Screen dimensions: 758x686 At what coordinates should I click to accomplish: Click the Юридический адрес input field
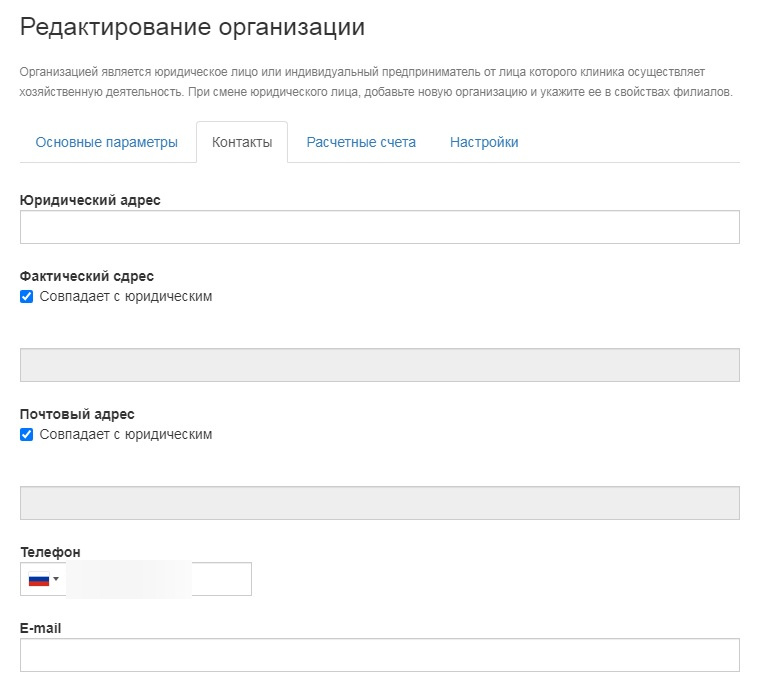(x=379, y=227)
